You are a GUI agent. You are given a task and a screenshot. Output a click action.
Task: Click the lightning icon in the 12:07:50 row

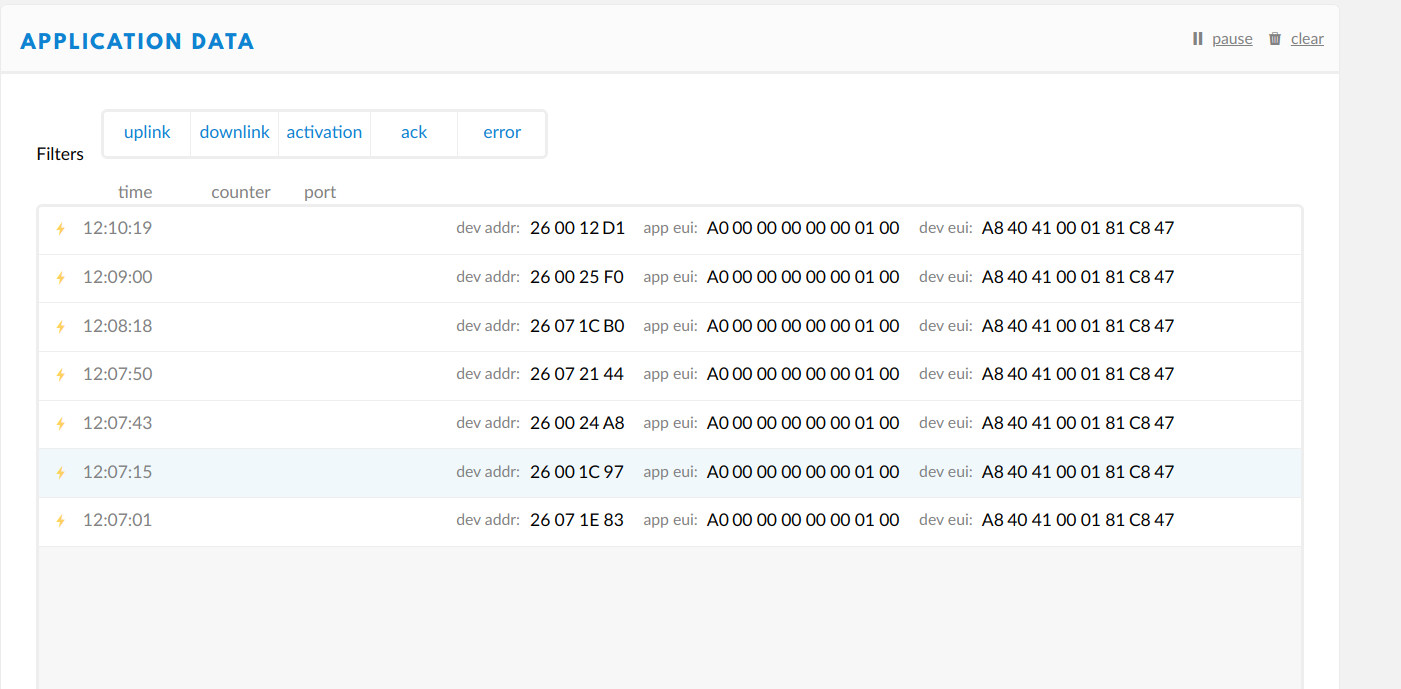click(60, 375)
